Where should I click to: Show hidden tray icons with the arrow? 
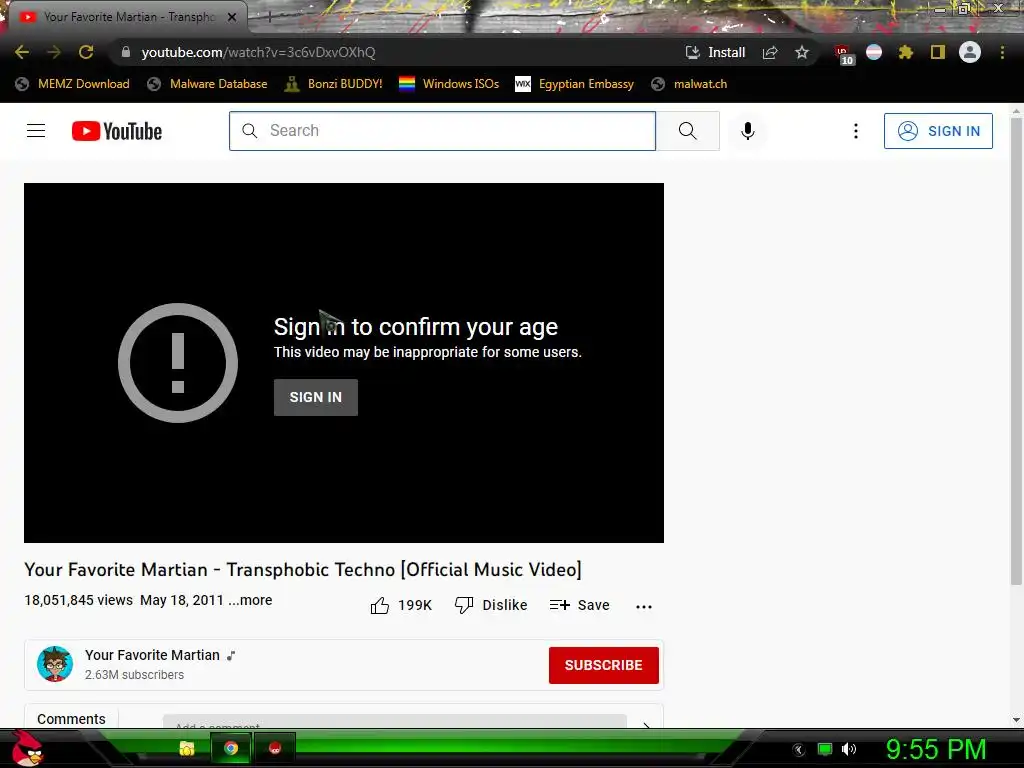[799, 750]
